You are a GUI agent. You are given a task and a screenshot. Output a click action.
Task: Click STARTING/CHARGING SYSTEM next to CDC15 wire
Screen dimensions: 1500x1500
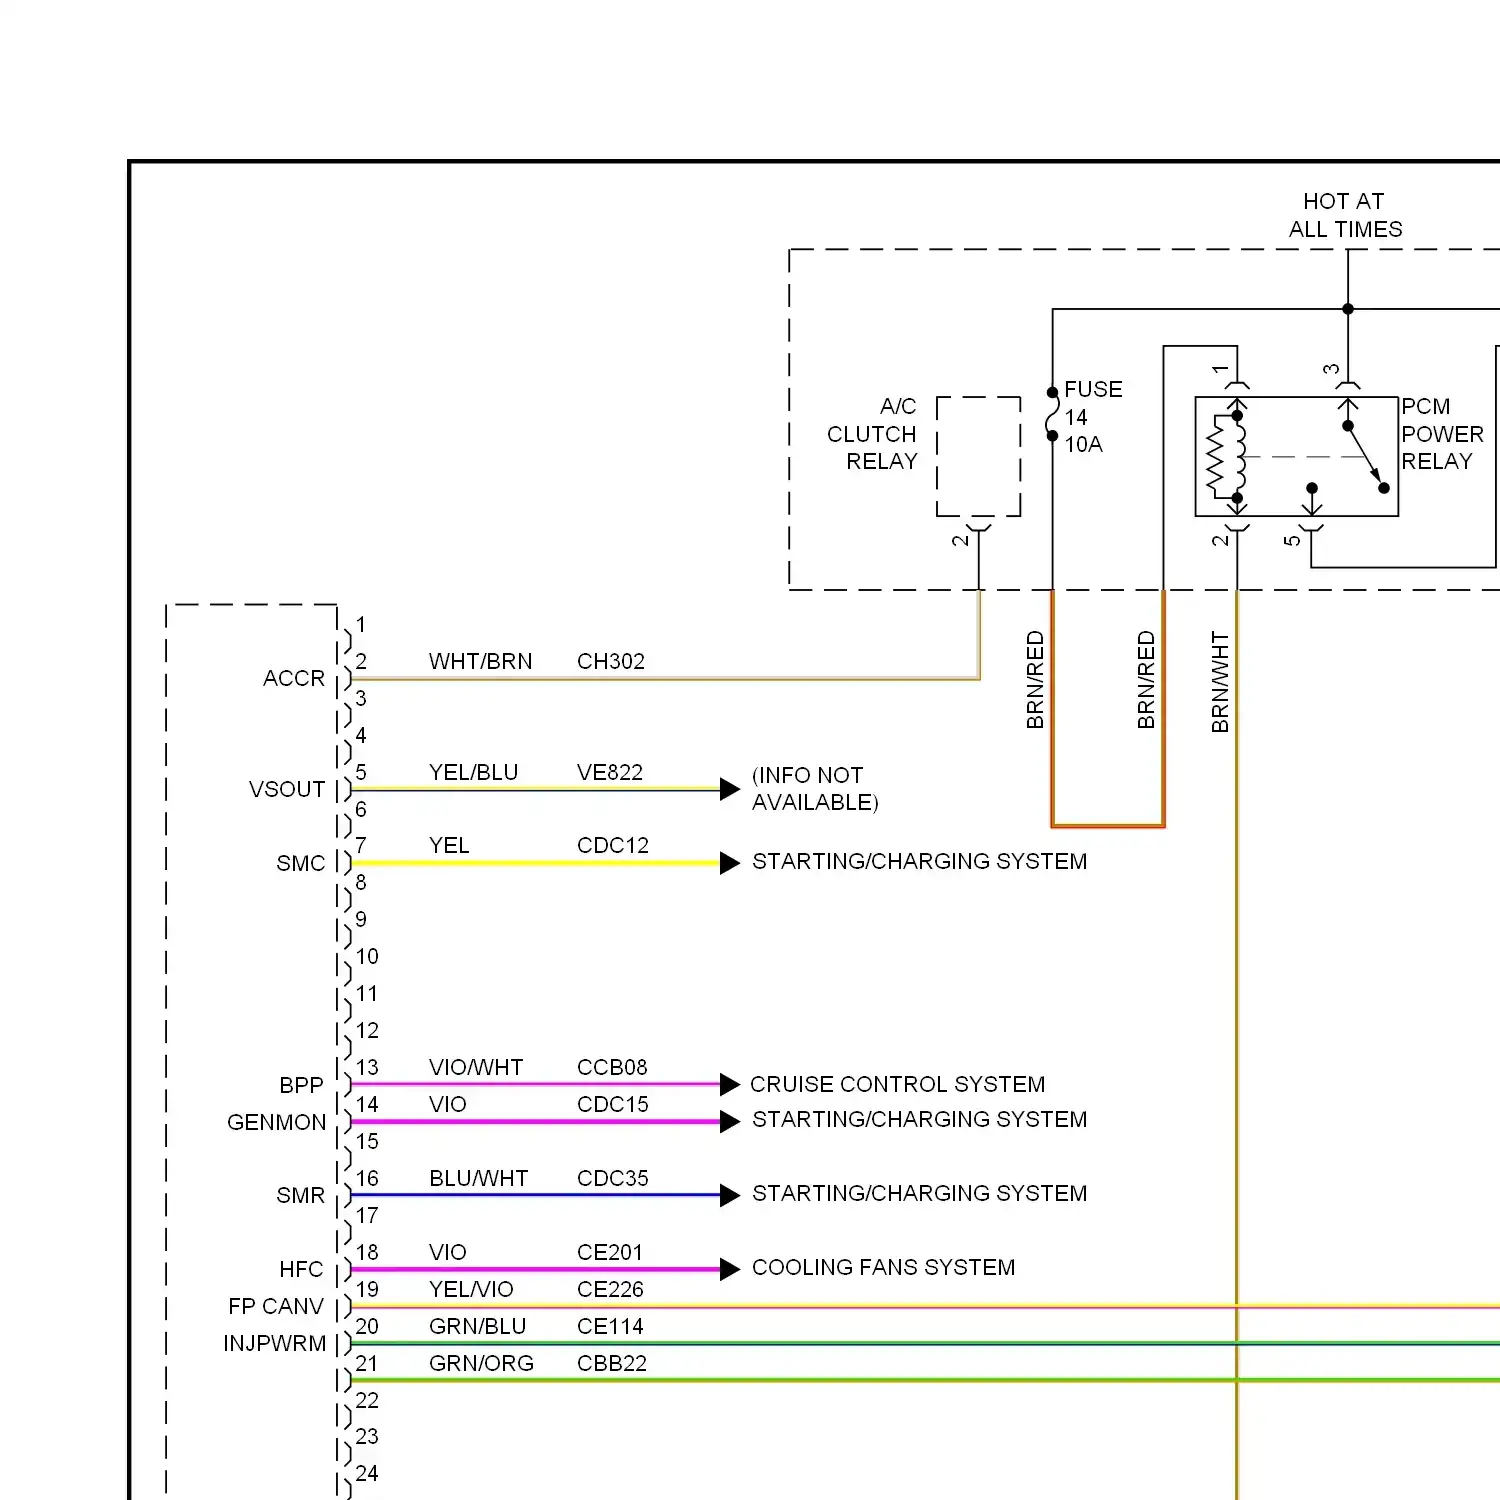(919, 1119)
